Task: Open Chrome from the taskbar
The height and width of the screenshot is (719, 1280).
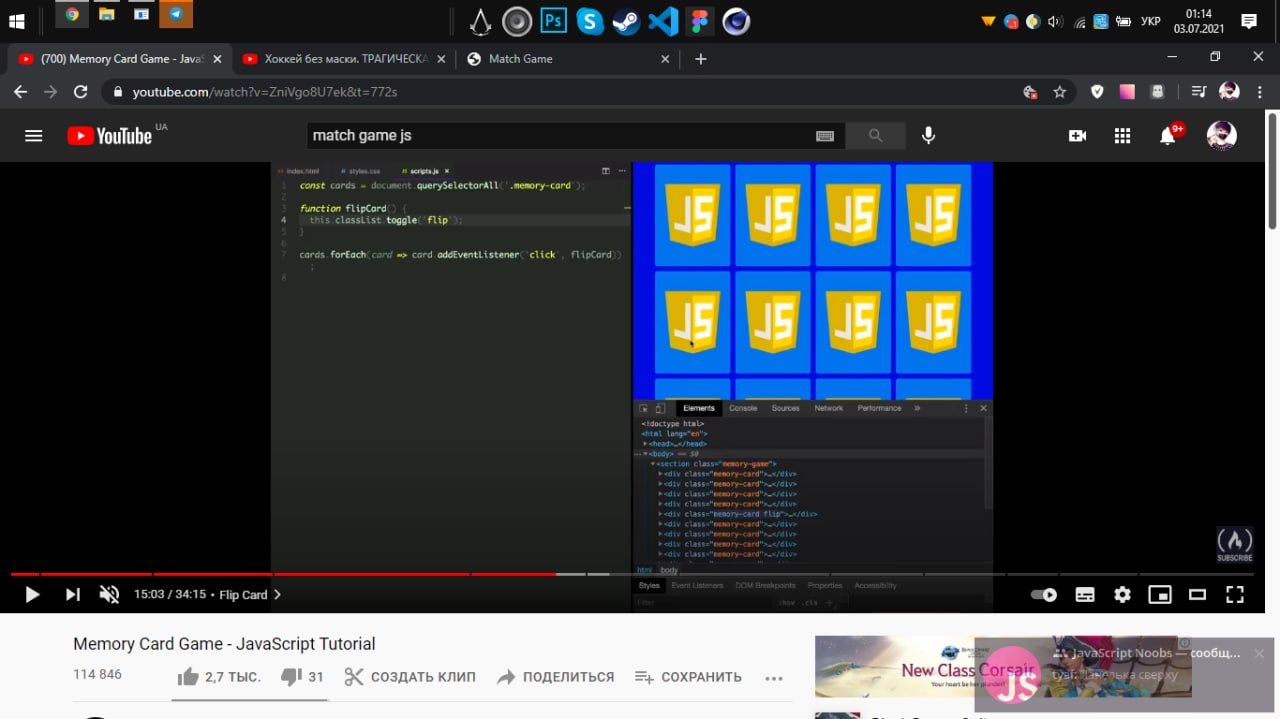Action: pyautogui.click(x=72, y=15)
